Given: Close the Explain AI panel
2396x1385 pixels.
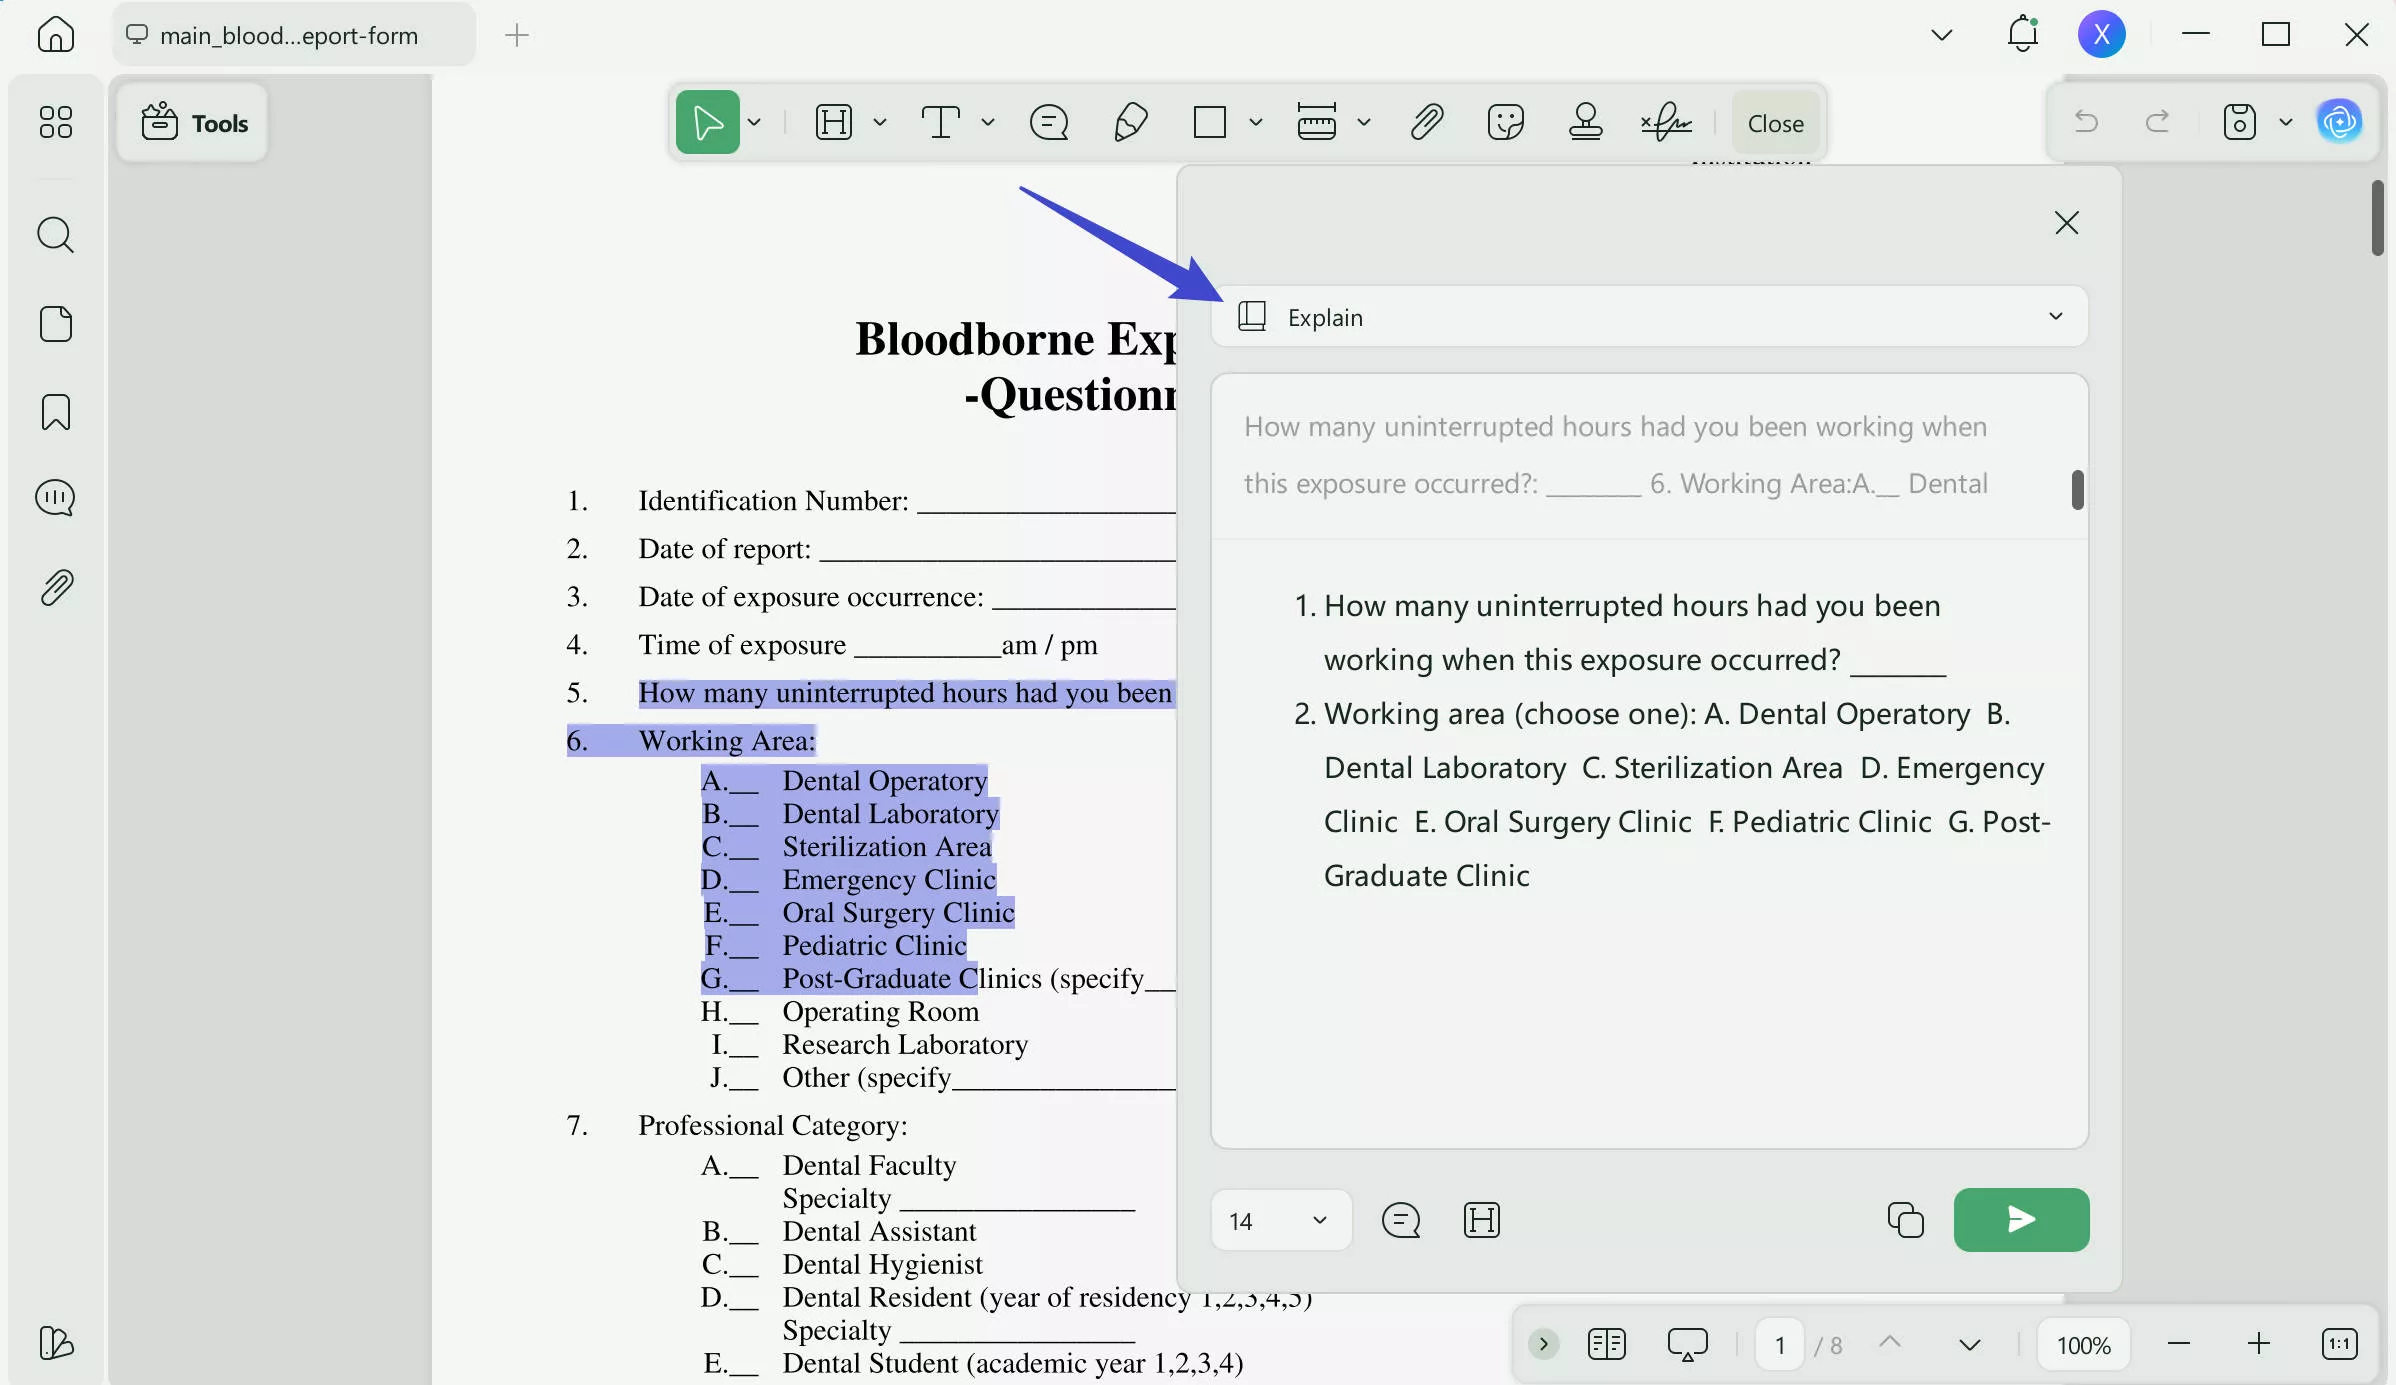Looking at the screenshot, I should coord(2067,222).
